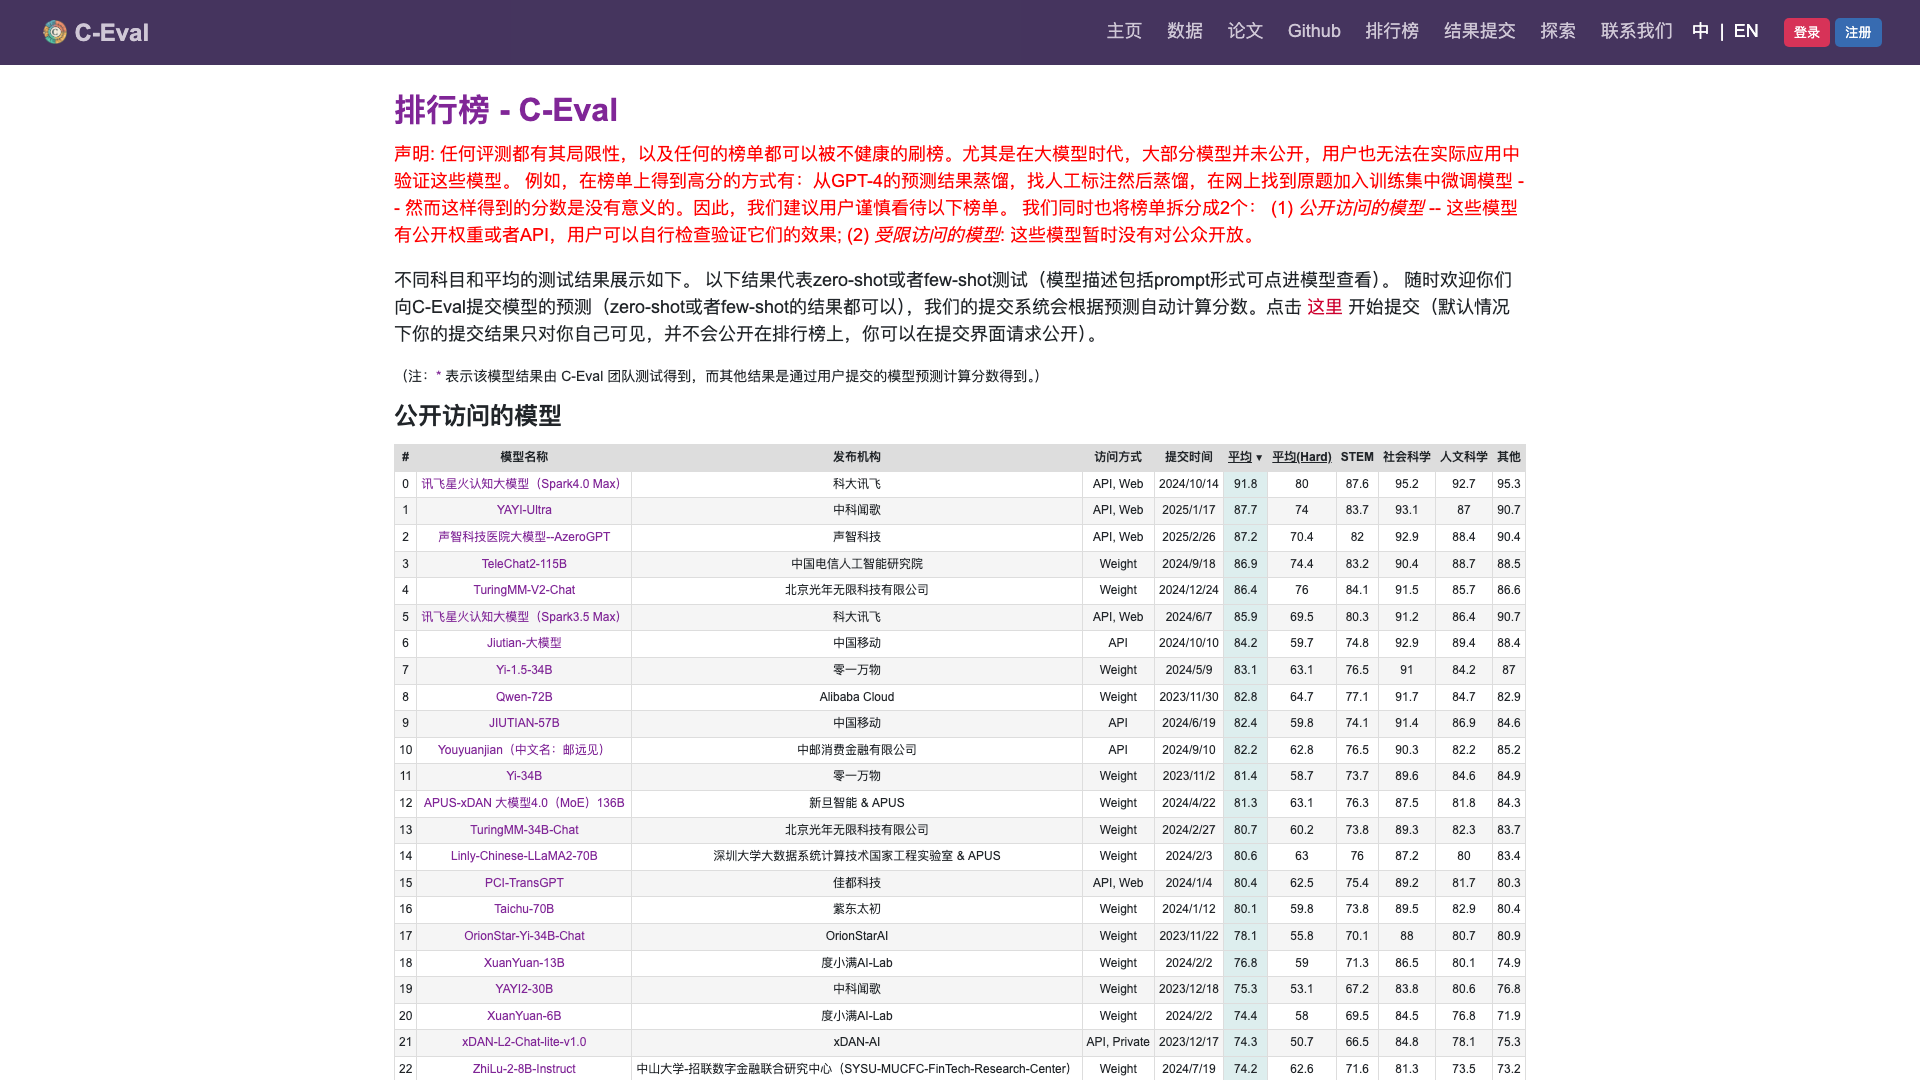The width and height of the screenshot is (1920, 1080).
Task: Click the blue 注册 button
Action: [1858, 32]
